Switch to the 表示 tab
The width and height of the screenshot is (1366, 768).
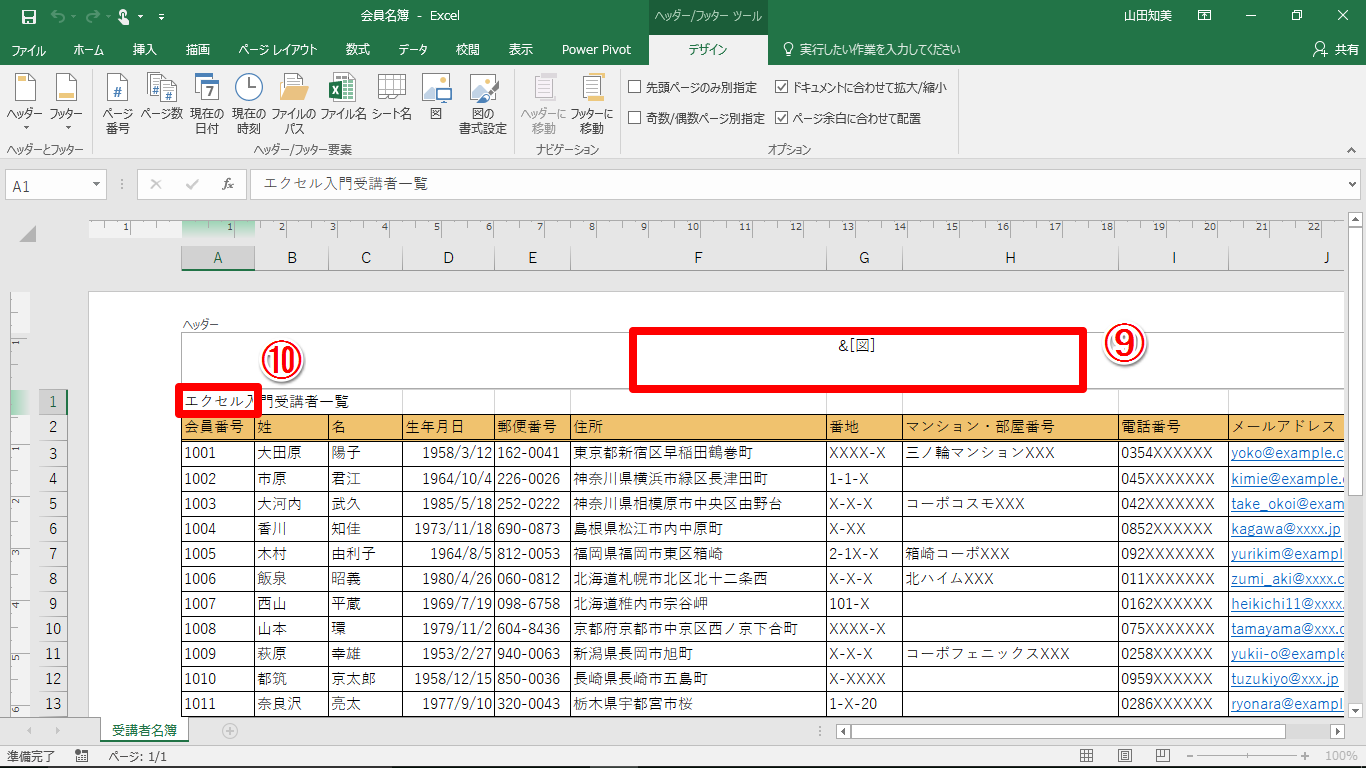coord(520,49)
